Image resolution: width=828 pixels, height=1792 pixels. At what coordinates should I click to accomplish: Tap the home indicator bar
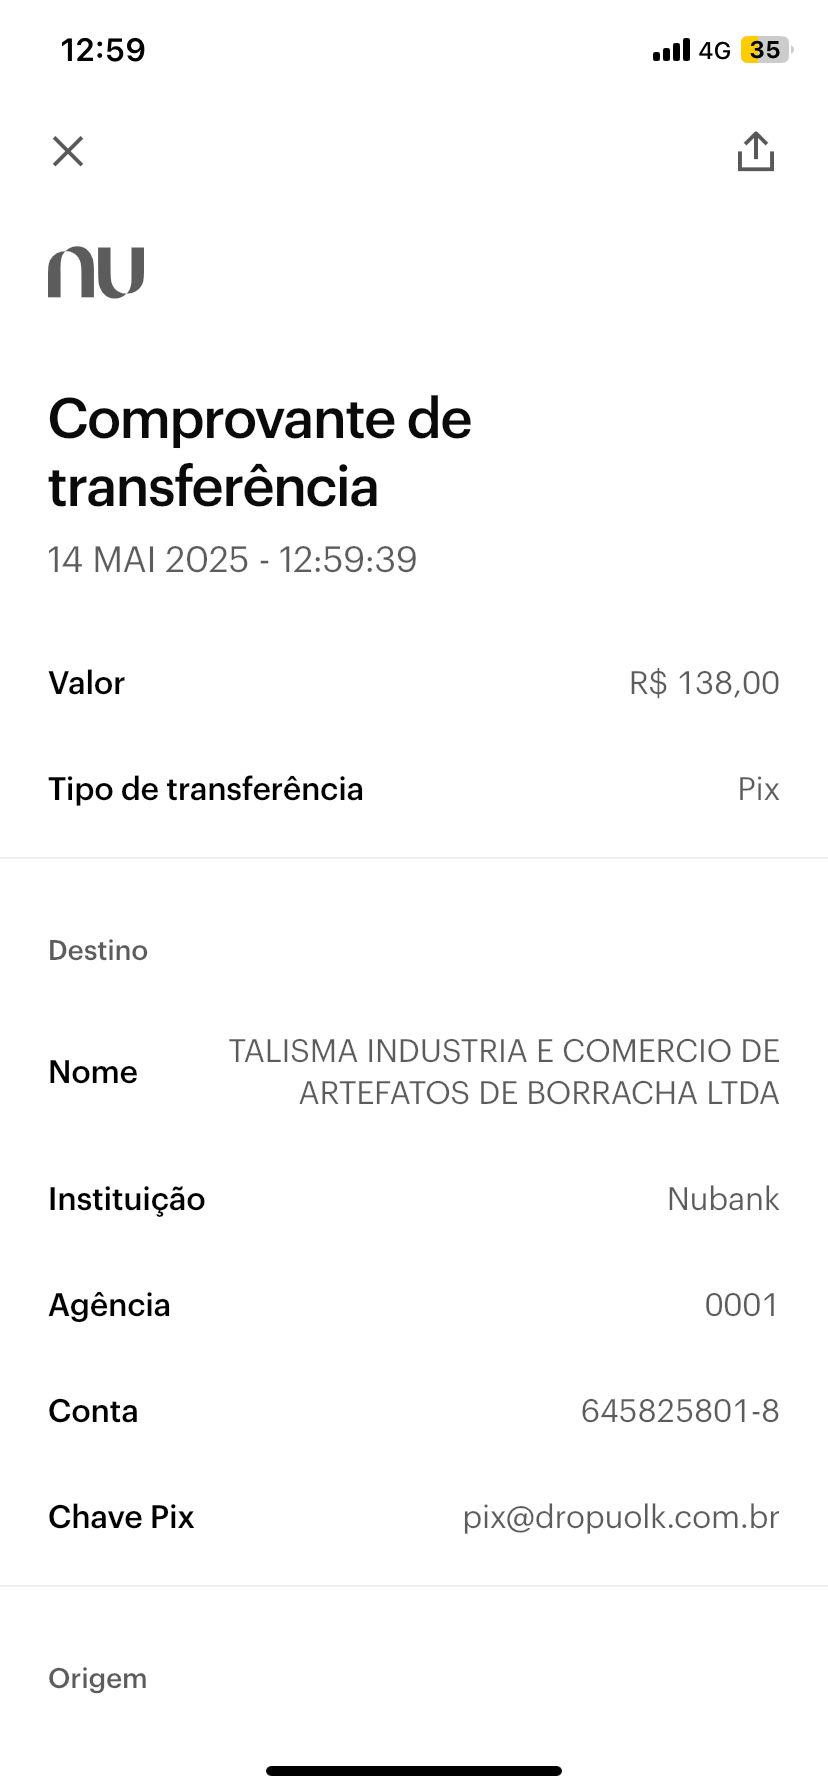tap(414, 1771)
